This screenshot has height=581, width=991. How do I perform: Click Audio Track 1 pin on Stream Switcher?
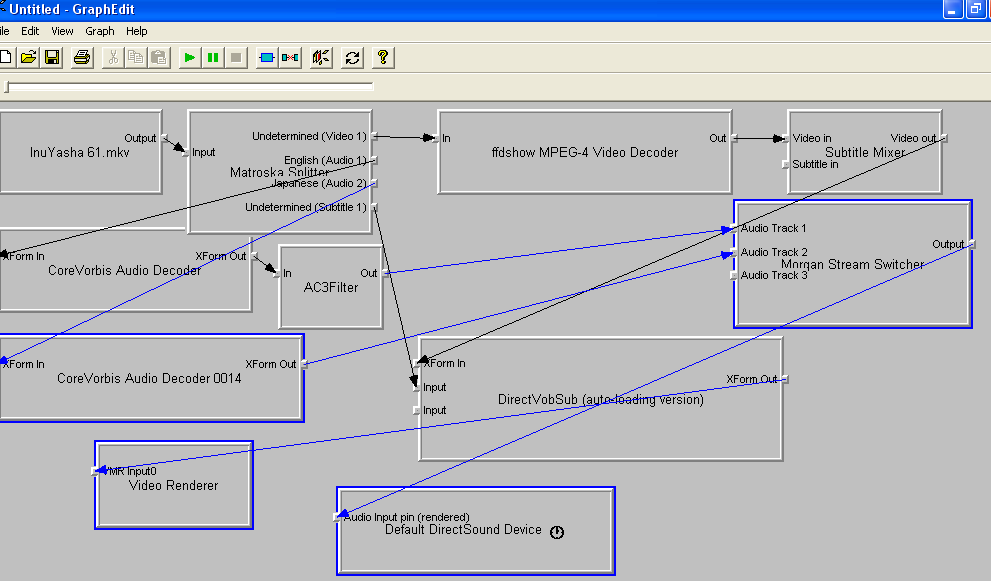point(733,228)
